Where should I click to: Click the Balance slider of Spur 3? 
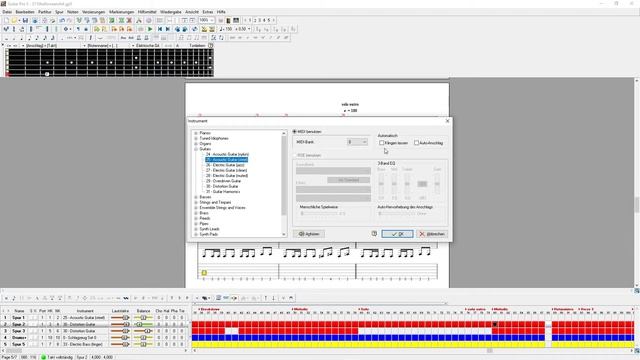[x=143, y=331]
